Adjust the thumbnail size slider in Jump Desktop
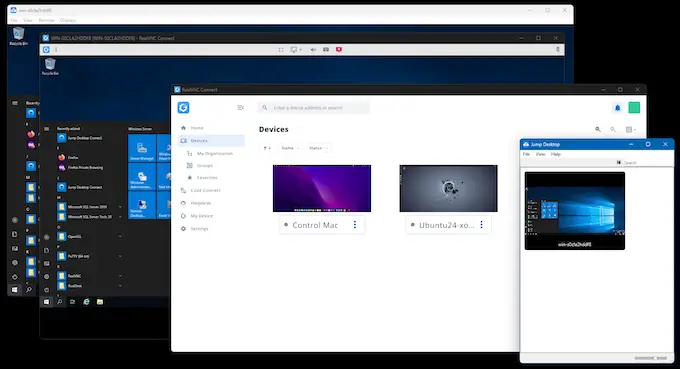The height and width of the screenshot is (369, 680). pyautogui.click(x=651, y=358)
